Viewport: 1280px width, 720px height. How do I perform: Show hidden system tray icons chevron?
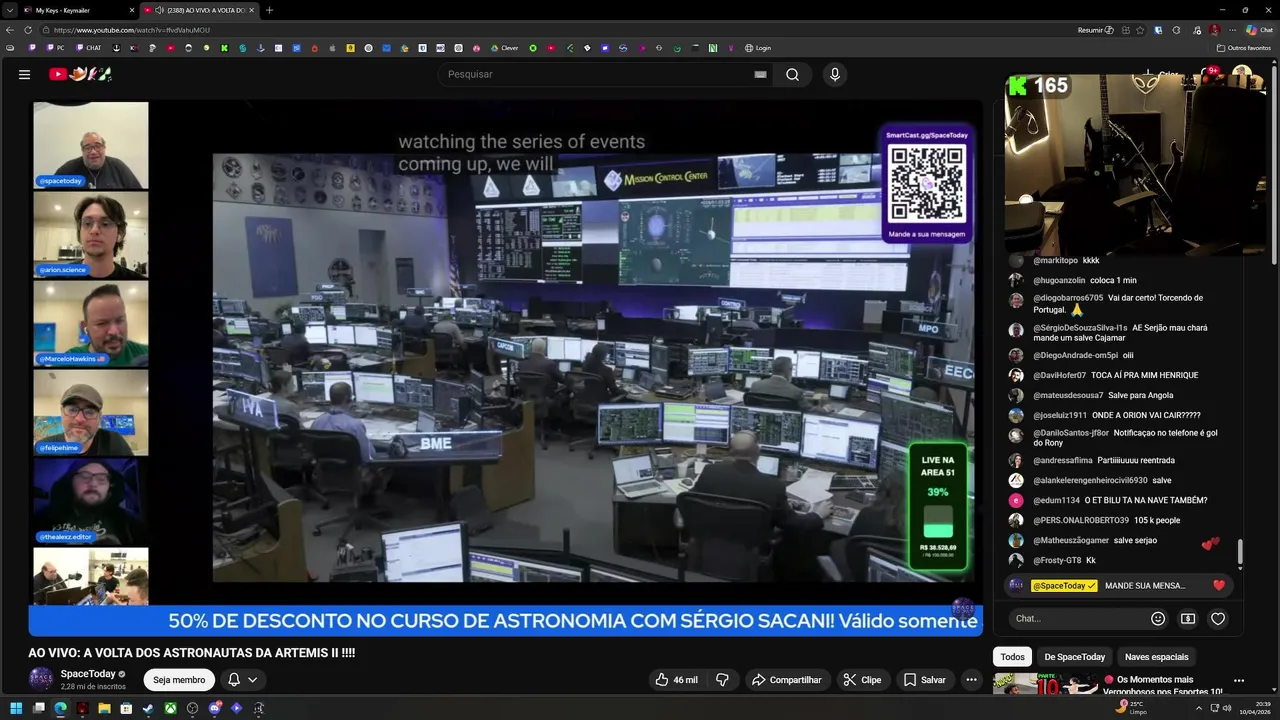[1199, 708]
